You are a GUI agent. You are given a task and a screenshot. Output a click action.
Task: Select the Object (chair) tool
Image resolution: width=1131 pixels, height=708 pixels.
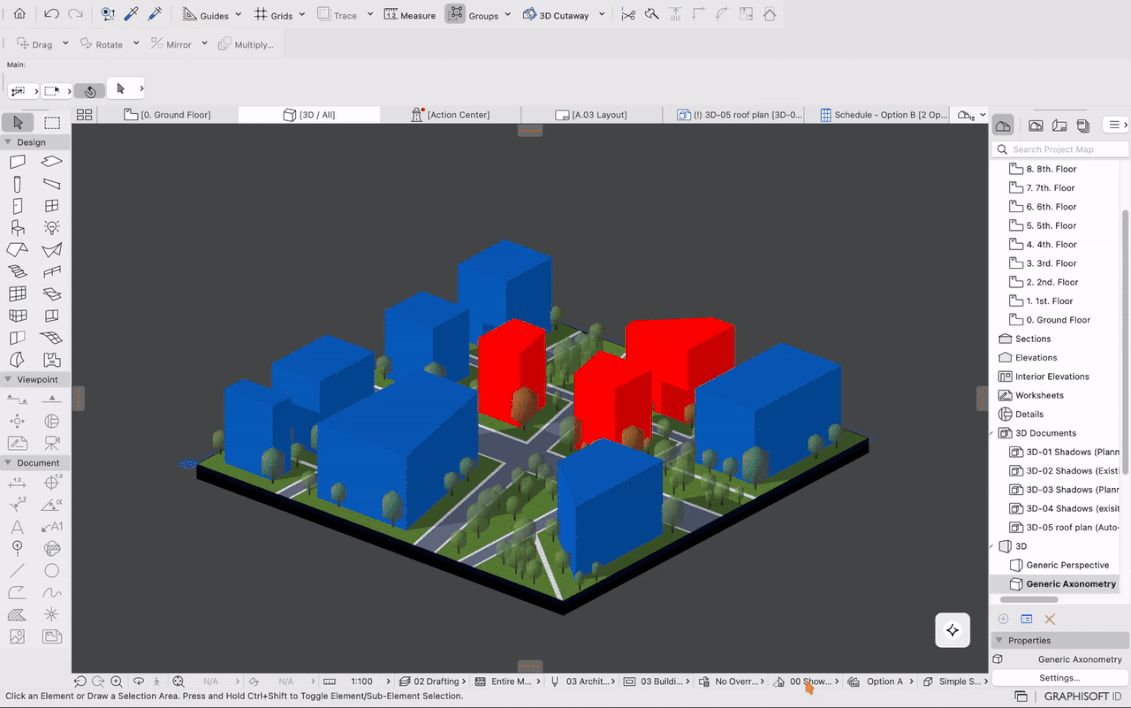coord(17,228)
